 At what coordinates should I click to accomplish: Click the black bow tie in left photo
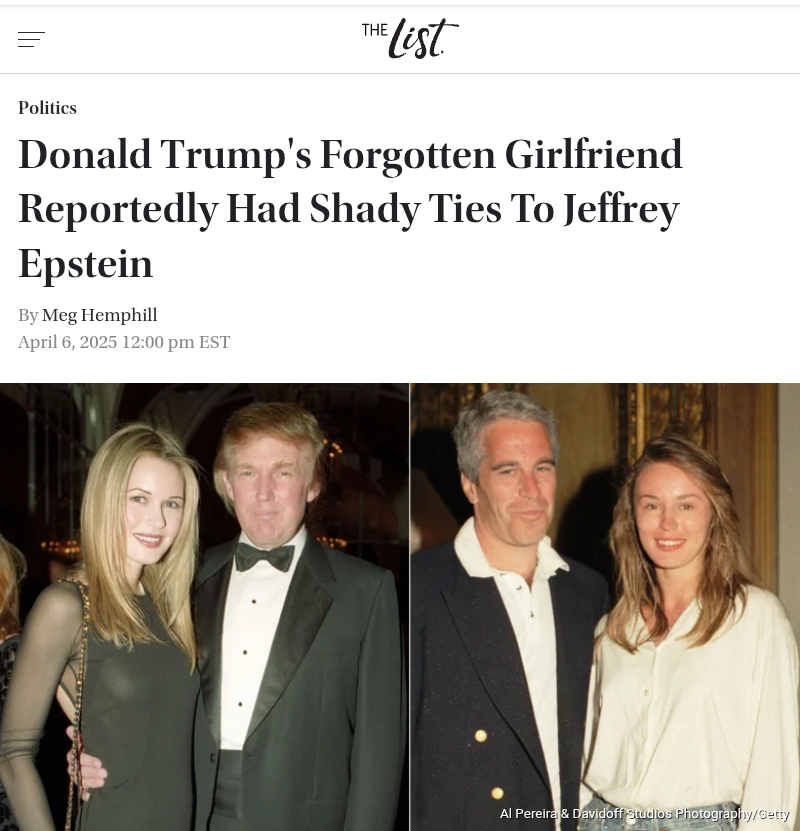tap(264, 556)
